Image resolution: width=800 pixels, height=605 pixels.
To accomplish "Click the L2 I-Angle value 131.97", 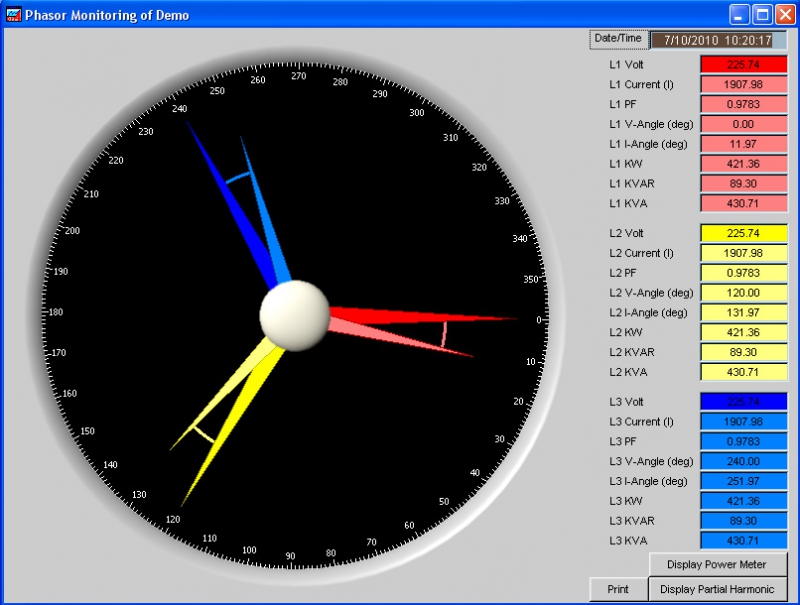I will click(743, 313).
